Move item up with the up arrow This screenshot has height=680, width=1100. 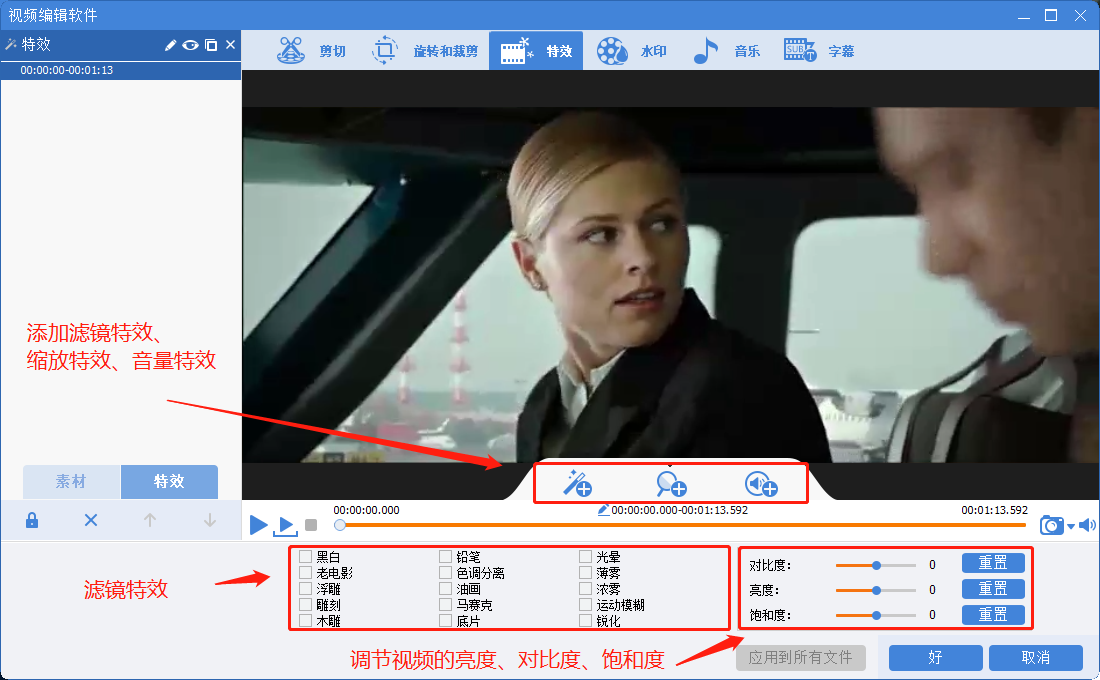[149, 521]
